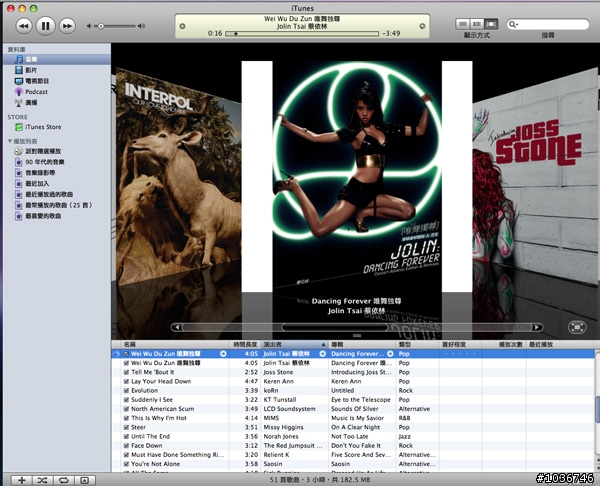Sort by the Genre column header

pos(417,344)
